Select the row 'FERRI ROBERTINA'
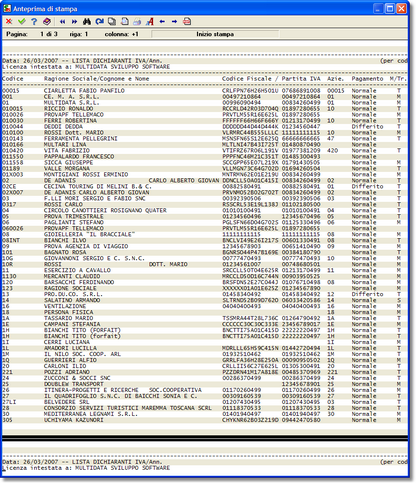This screenshot has height=484, width=416. 205,121
